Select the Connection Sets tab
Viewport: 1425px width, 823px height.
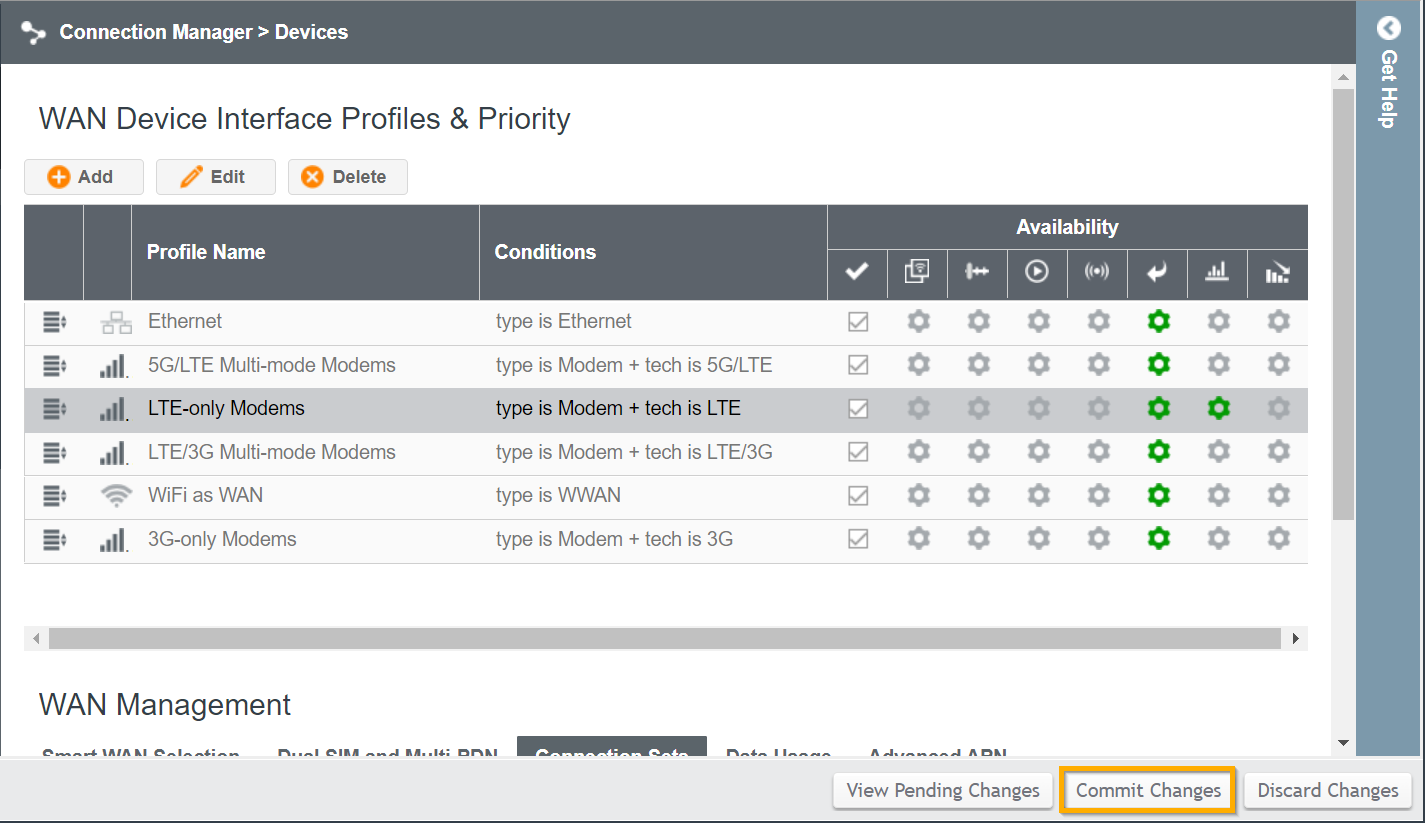tap(612, 747)
